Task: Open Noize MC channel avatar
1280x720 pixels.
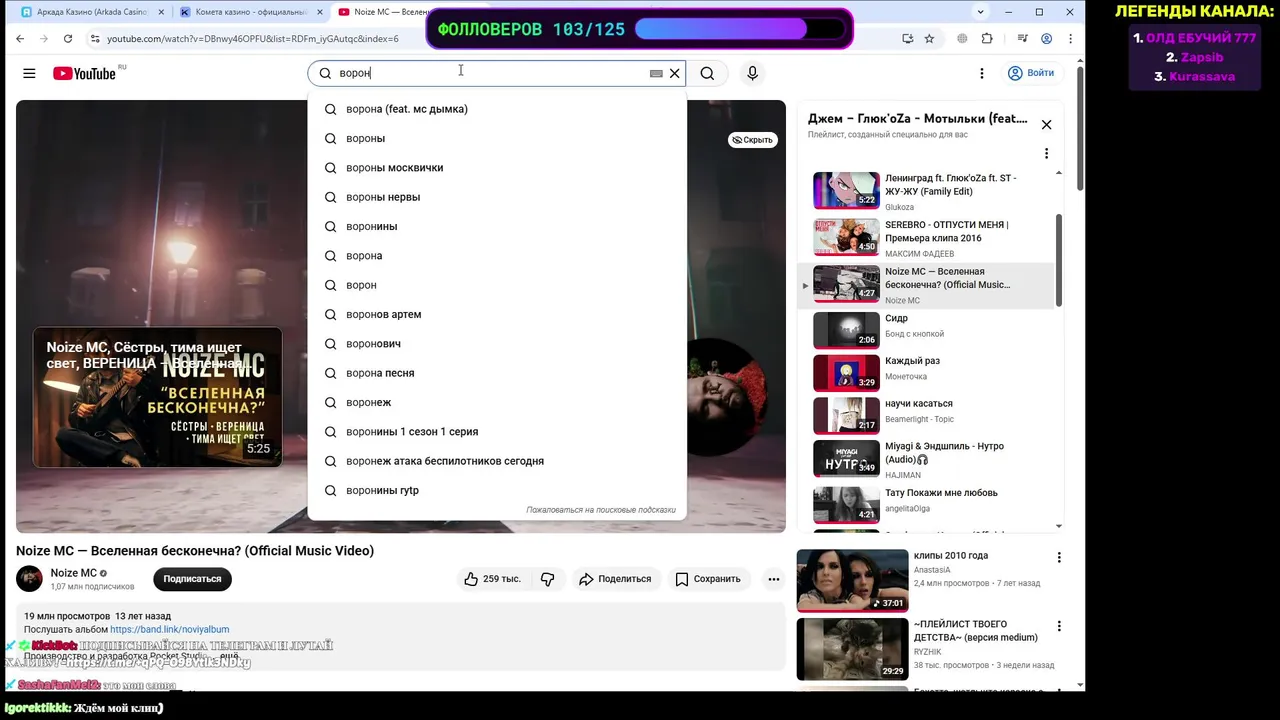Action: click(29, 579)
